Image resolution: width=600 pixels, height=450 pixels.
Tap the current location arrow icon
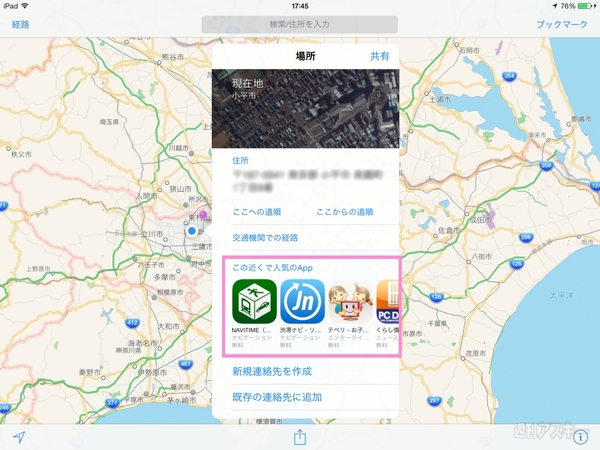pyautogui.click(x=19, y=437)
